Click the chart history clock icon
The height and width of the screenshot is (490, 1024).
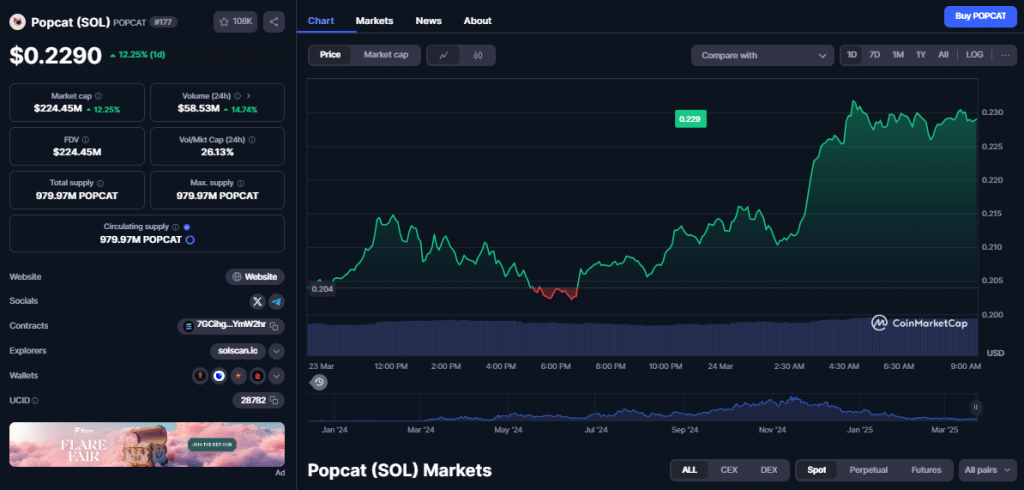click(319, 382)
